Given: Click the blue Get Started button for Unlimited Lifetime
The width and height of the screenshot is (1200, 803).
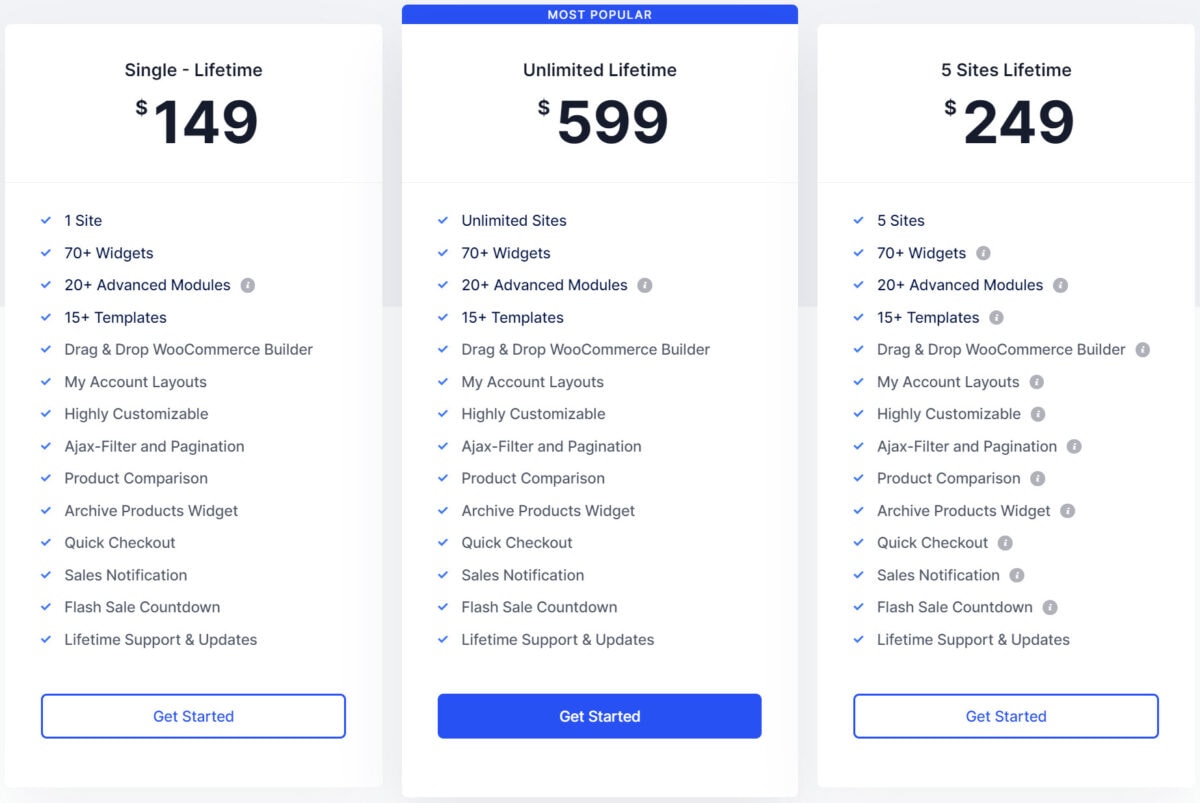Looking at the screenshot, I should pos(600,716).
